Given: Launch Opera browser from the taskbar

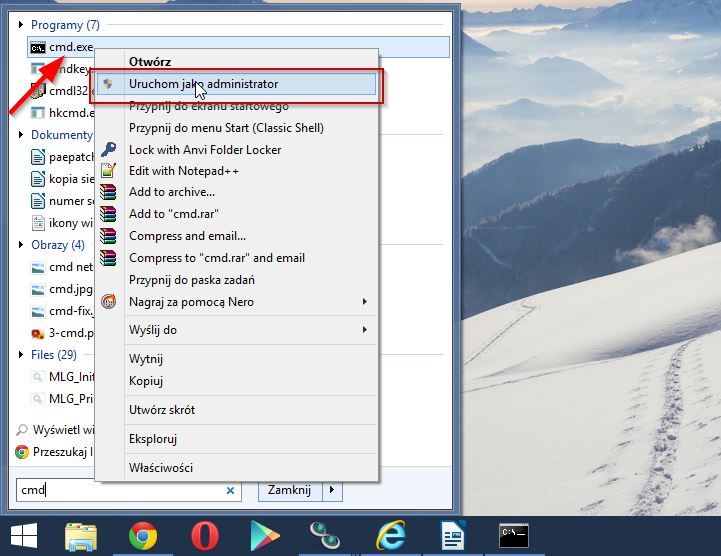Looking at the screenshot, I should pyautogui.click(x=204, y=536).
